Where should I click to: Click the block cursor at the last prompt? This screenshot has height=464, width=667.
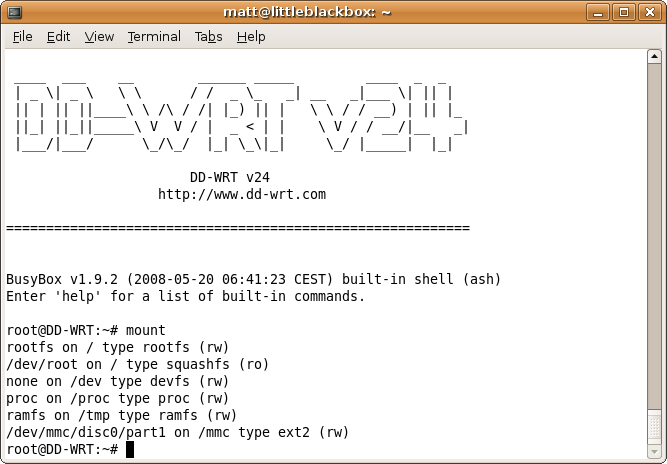pyautogui.click(x=130, y=450)
